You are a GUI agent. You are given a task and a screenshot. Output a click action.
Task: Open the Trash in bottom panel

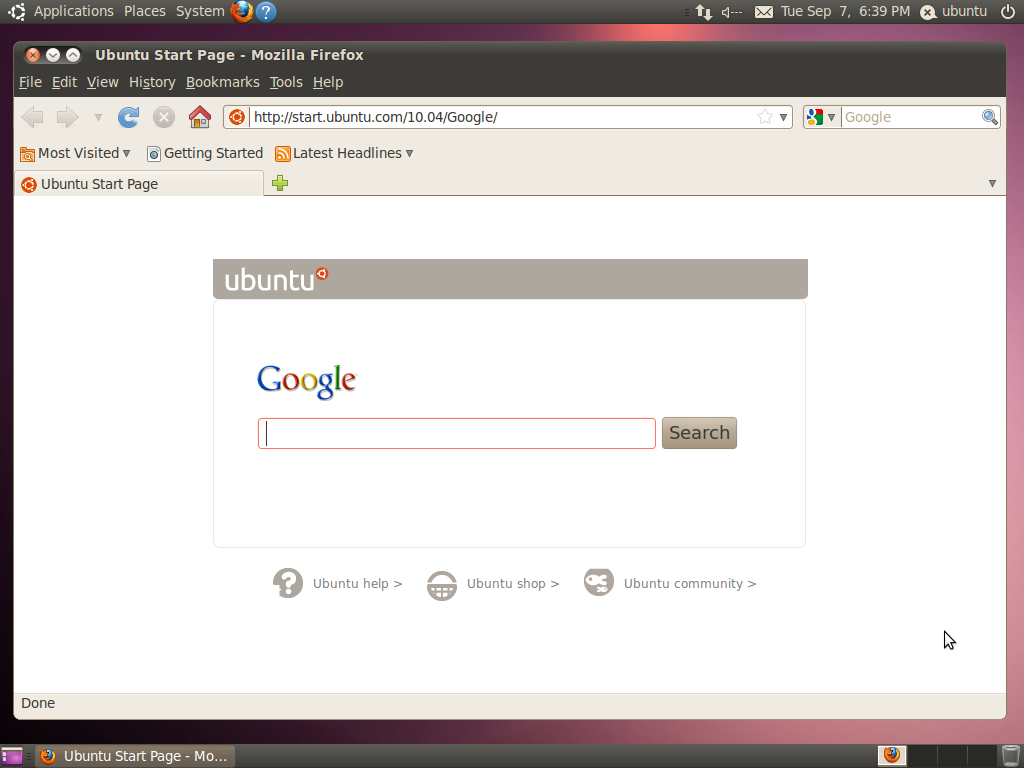(1010, 756)
